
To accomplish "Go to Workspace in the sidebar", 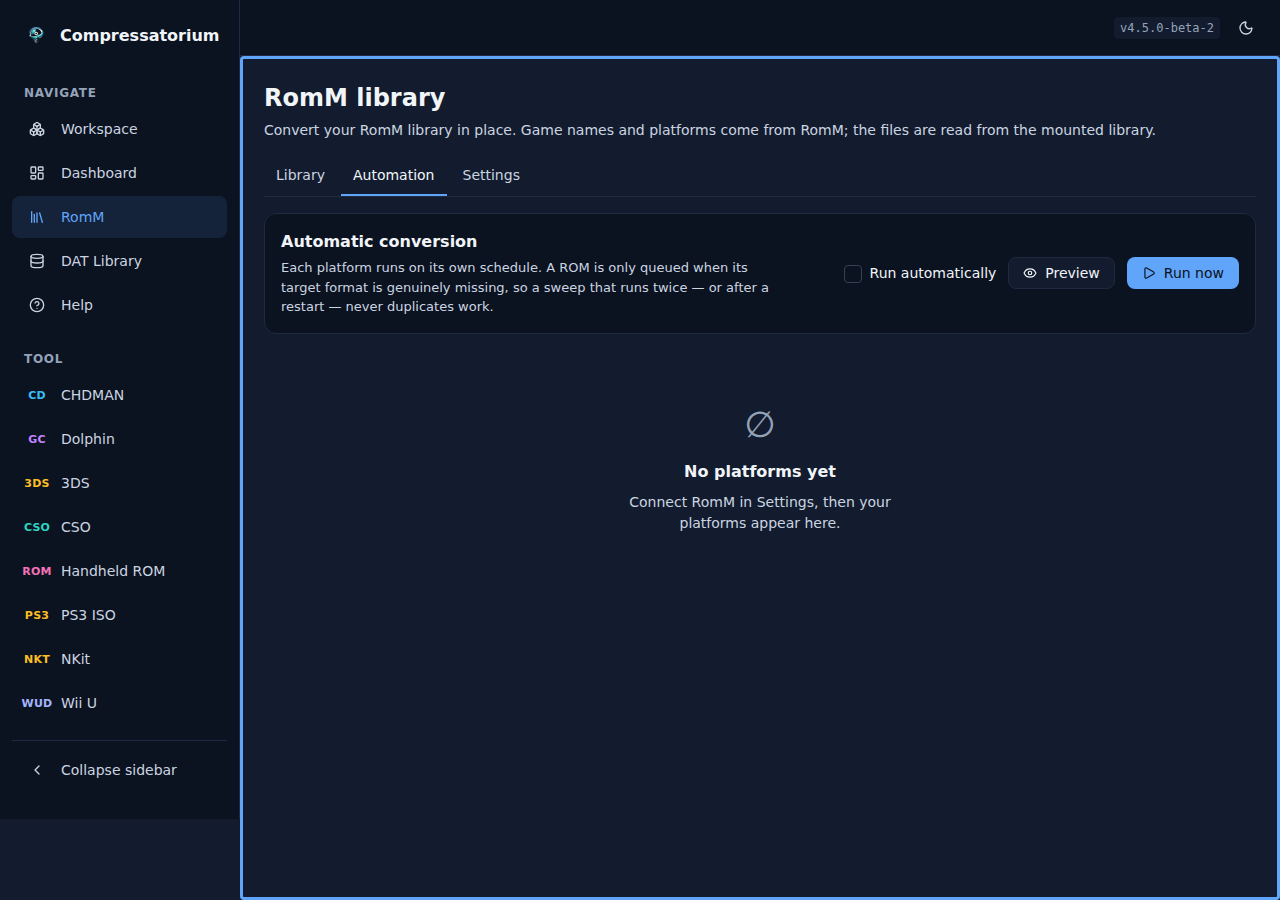I will tap(99, 129).
